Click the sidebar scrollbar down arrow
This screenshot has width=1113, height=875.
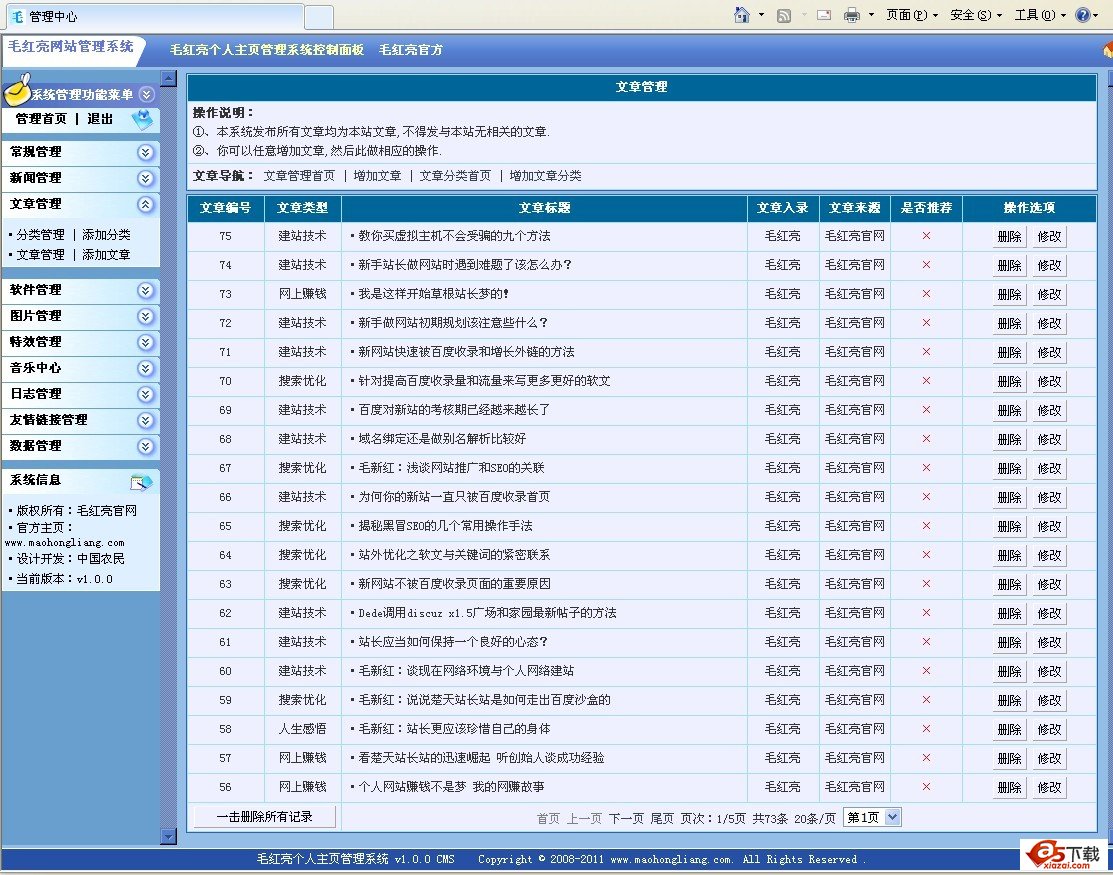(168, 836)
